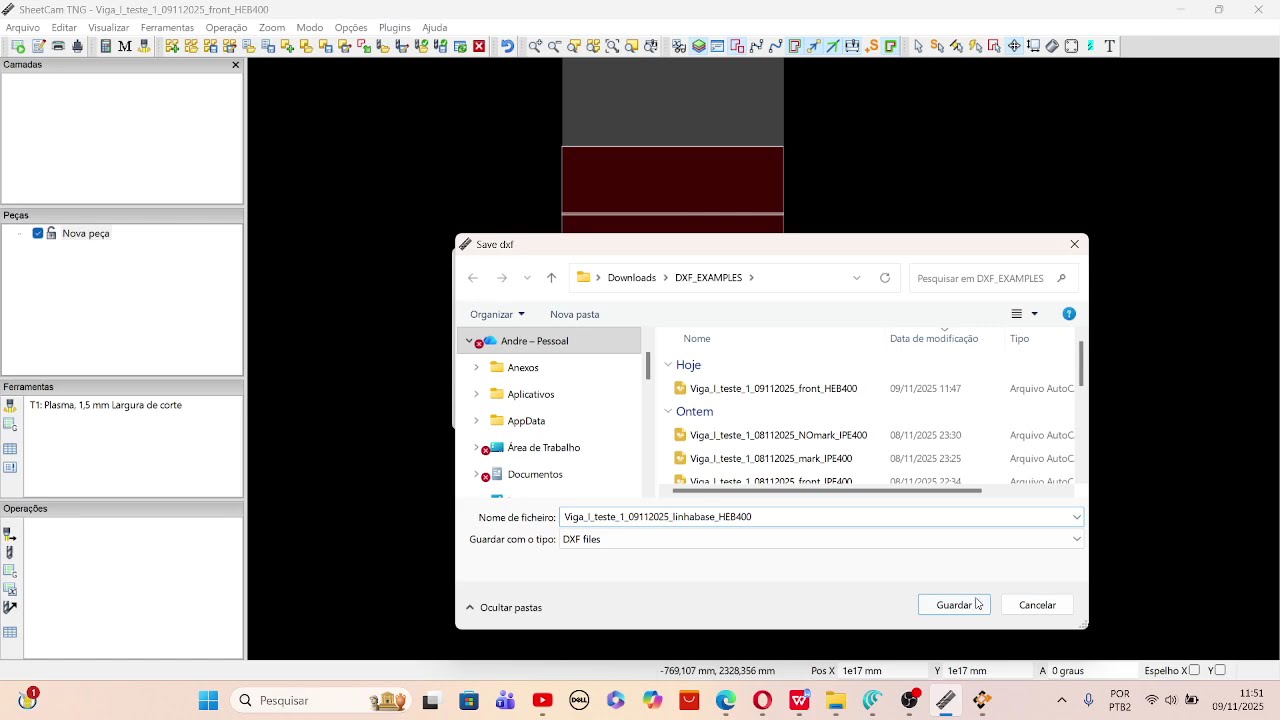Click the plasma cut operation icon in Operações
The height and width of the screenshot is (720, 1280).
pos(10,534)
